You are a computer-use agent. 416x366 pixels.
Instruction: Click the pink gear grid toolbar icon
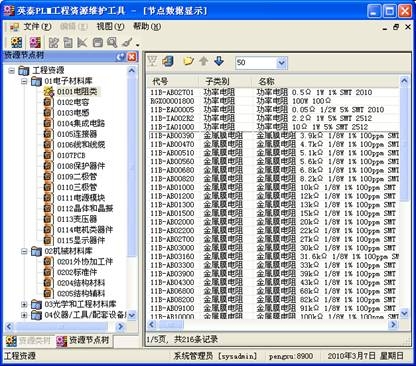coord(35,42)
